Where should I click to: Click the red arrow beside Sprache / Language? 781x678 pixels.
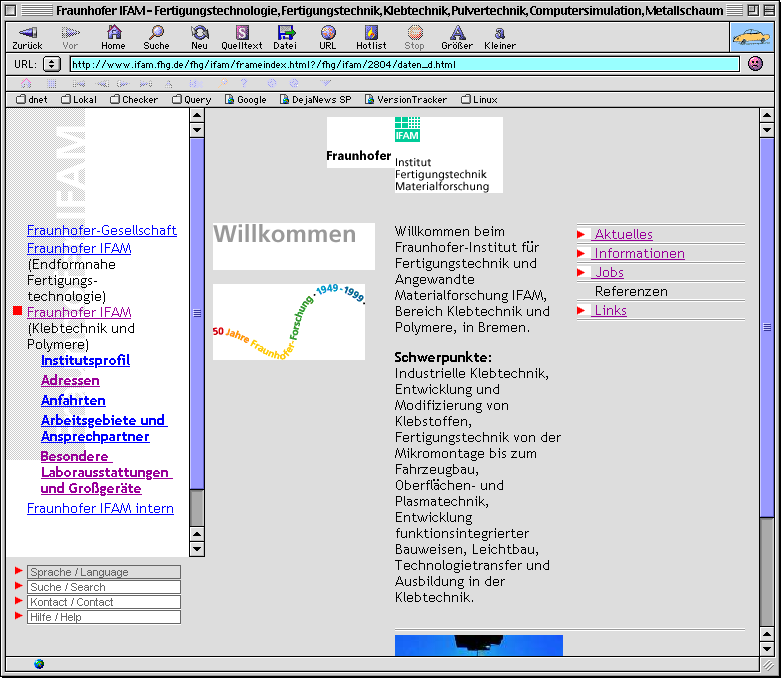[x=19, y=570]
